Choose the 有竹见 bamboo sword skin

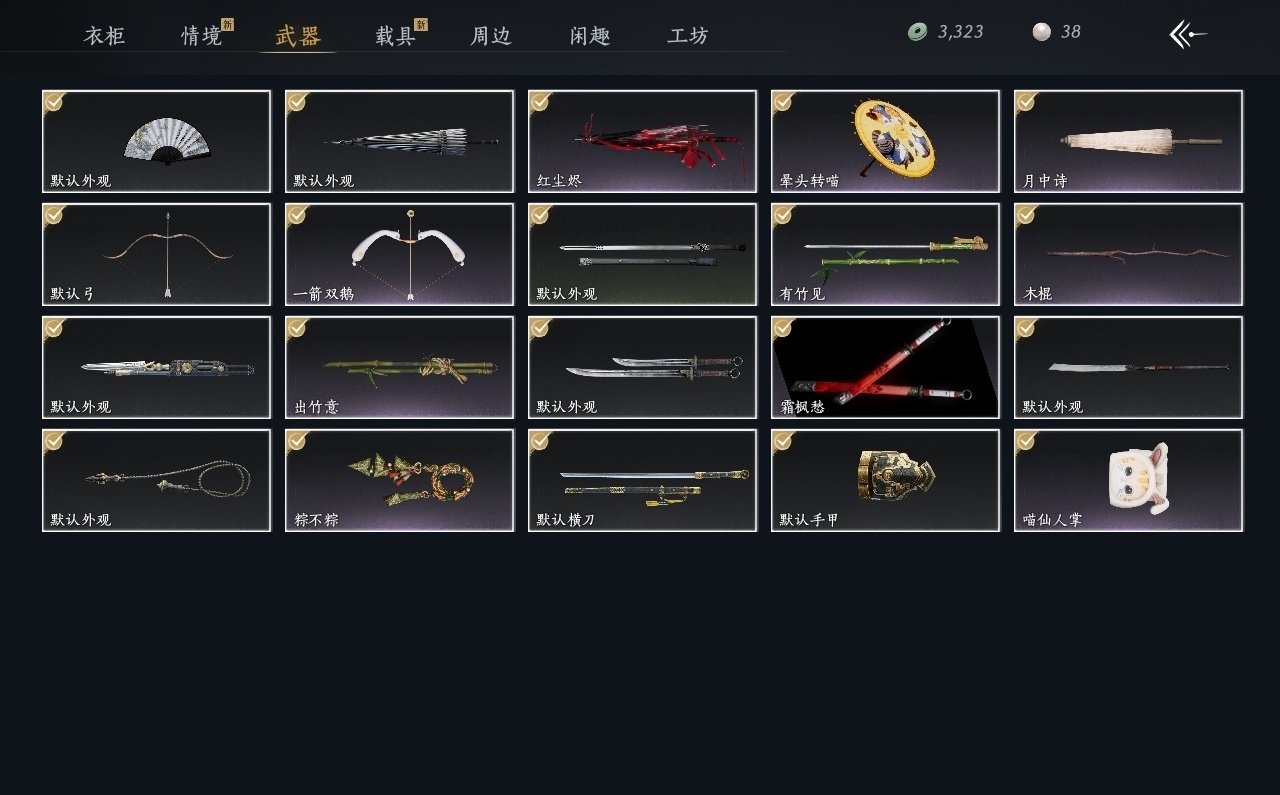click(x=885, y=254)
